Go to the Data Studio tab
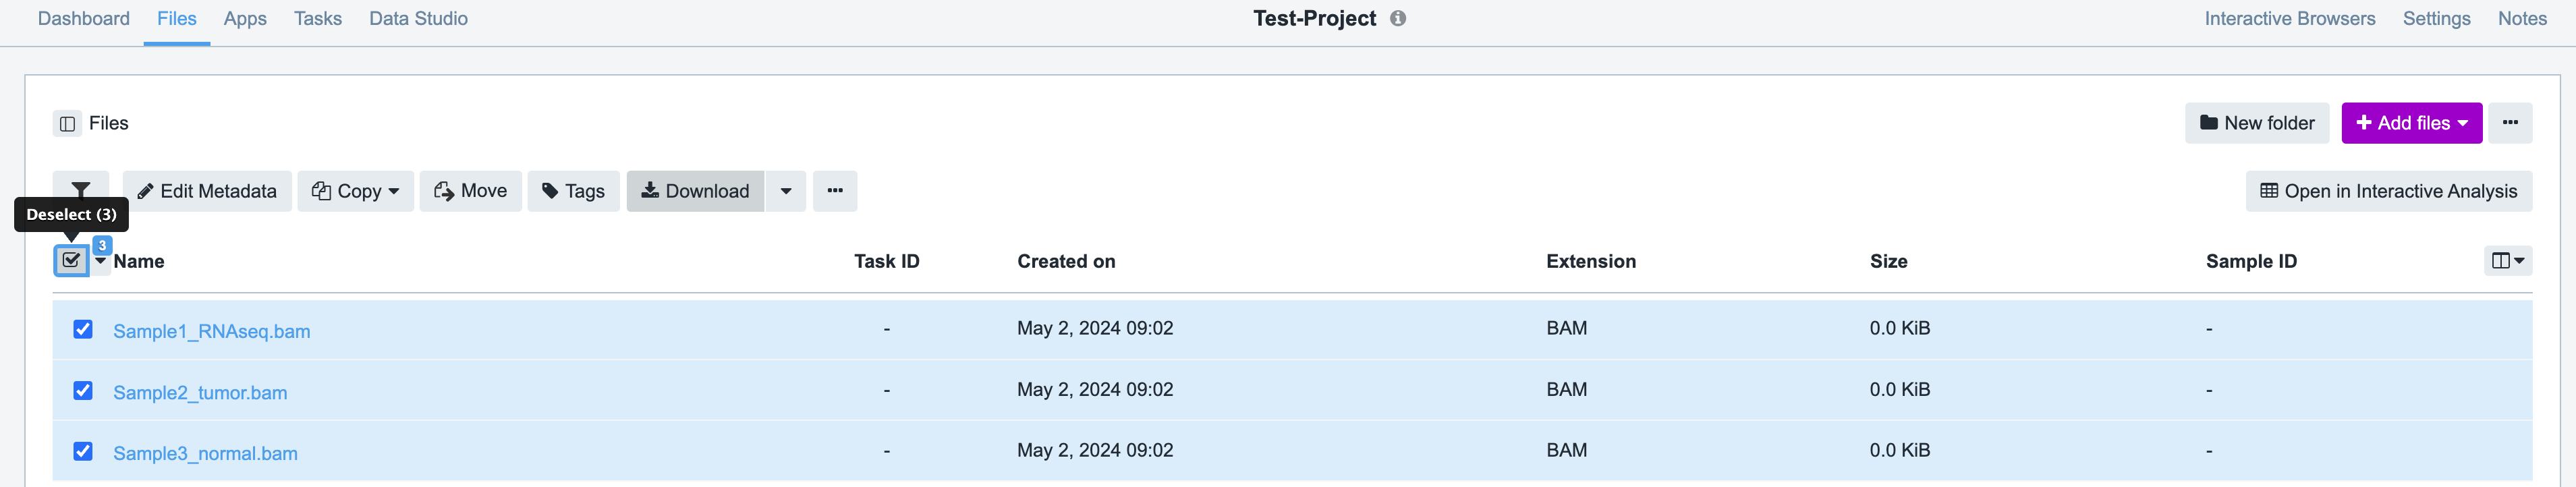 pyautogui.click(x=418, y=19)
